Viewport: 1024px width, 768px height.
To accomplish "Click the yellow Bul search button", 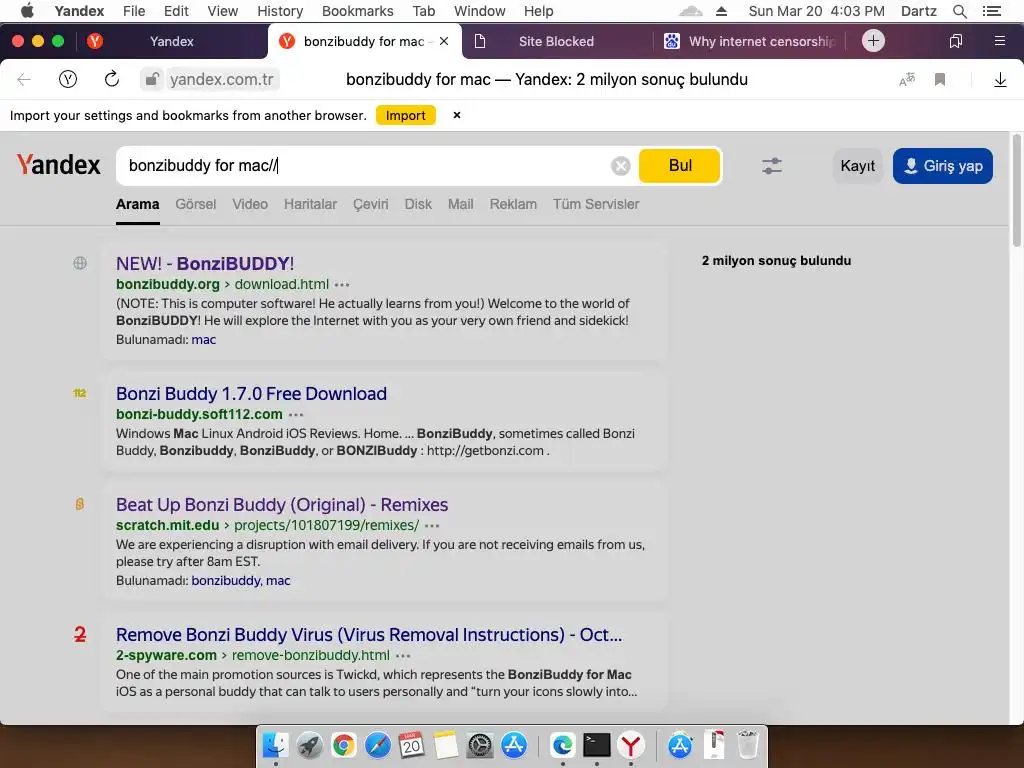I will [x=679, y=166].
